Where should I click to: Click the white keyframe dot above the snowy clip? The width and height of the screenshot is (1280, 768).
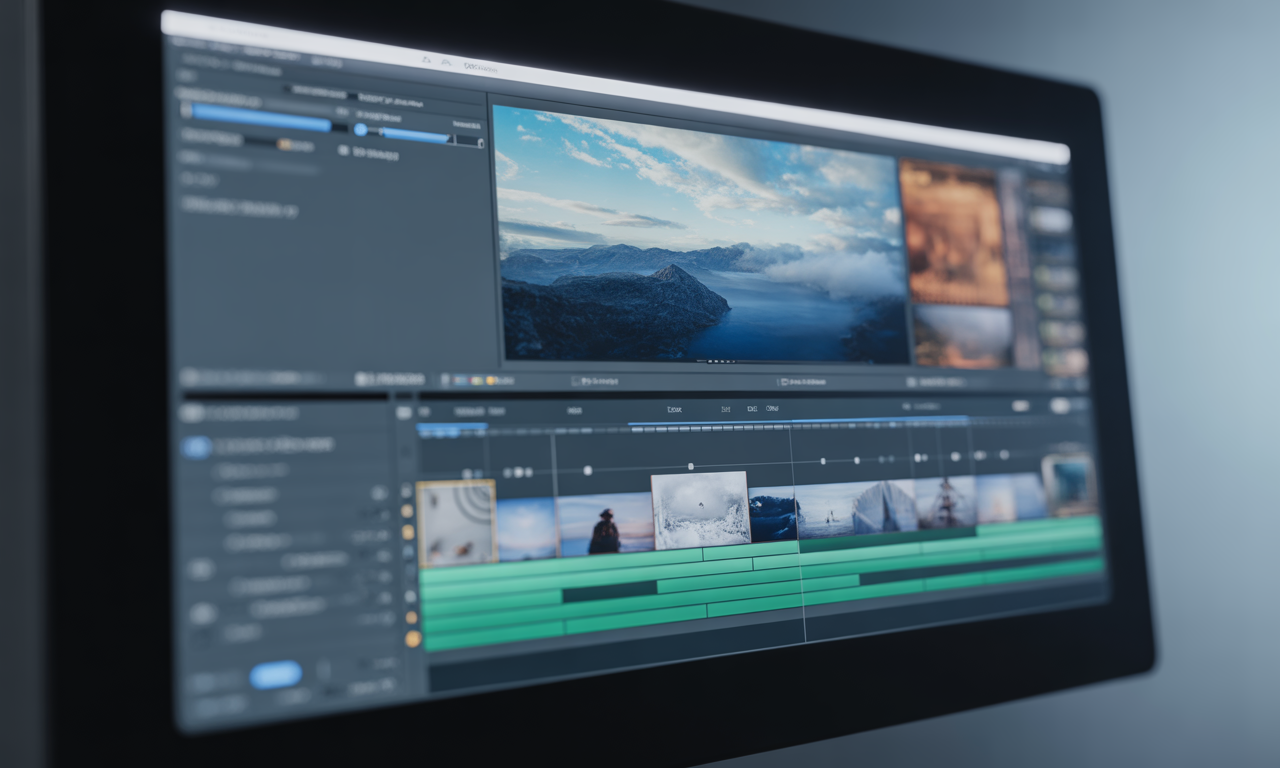pyautogui.click(x=690, y=466)
